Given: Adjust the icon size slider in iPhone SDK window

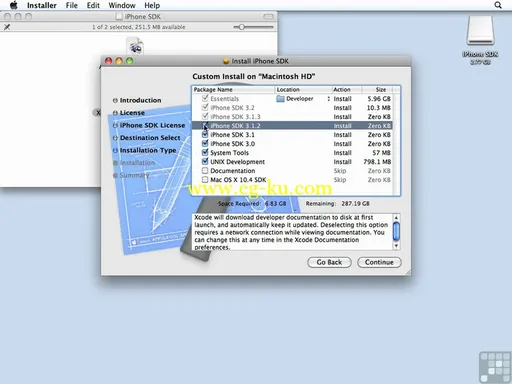Looking at the screenshot, I should [x=242, y=27].
